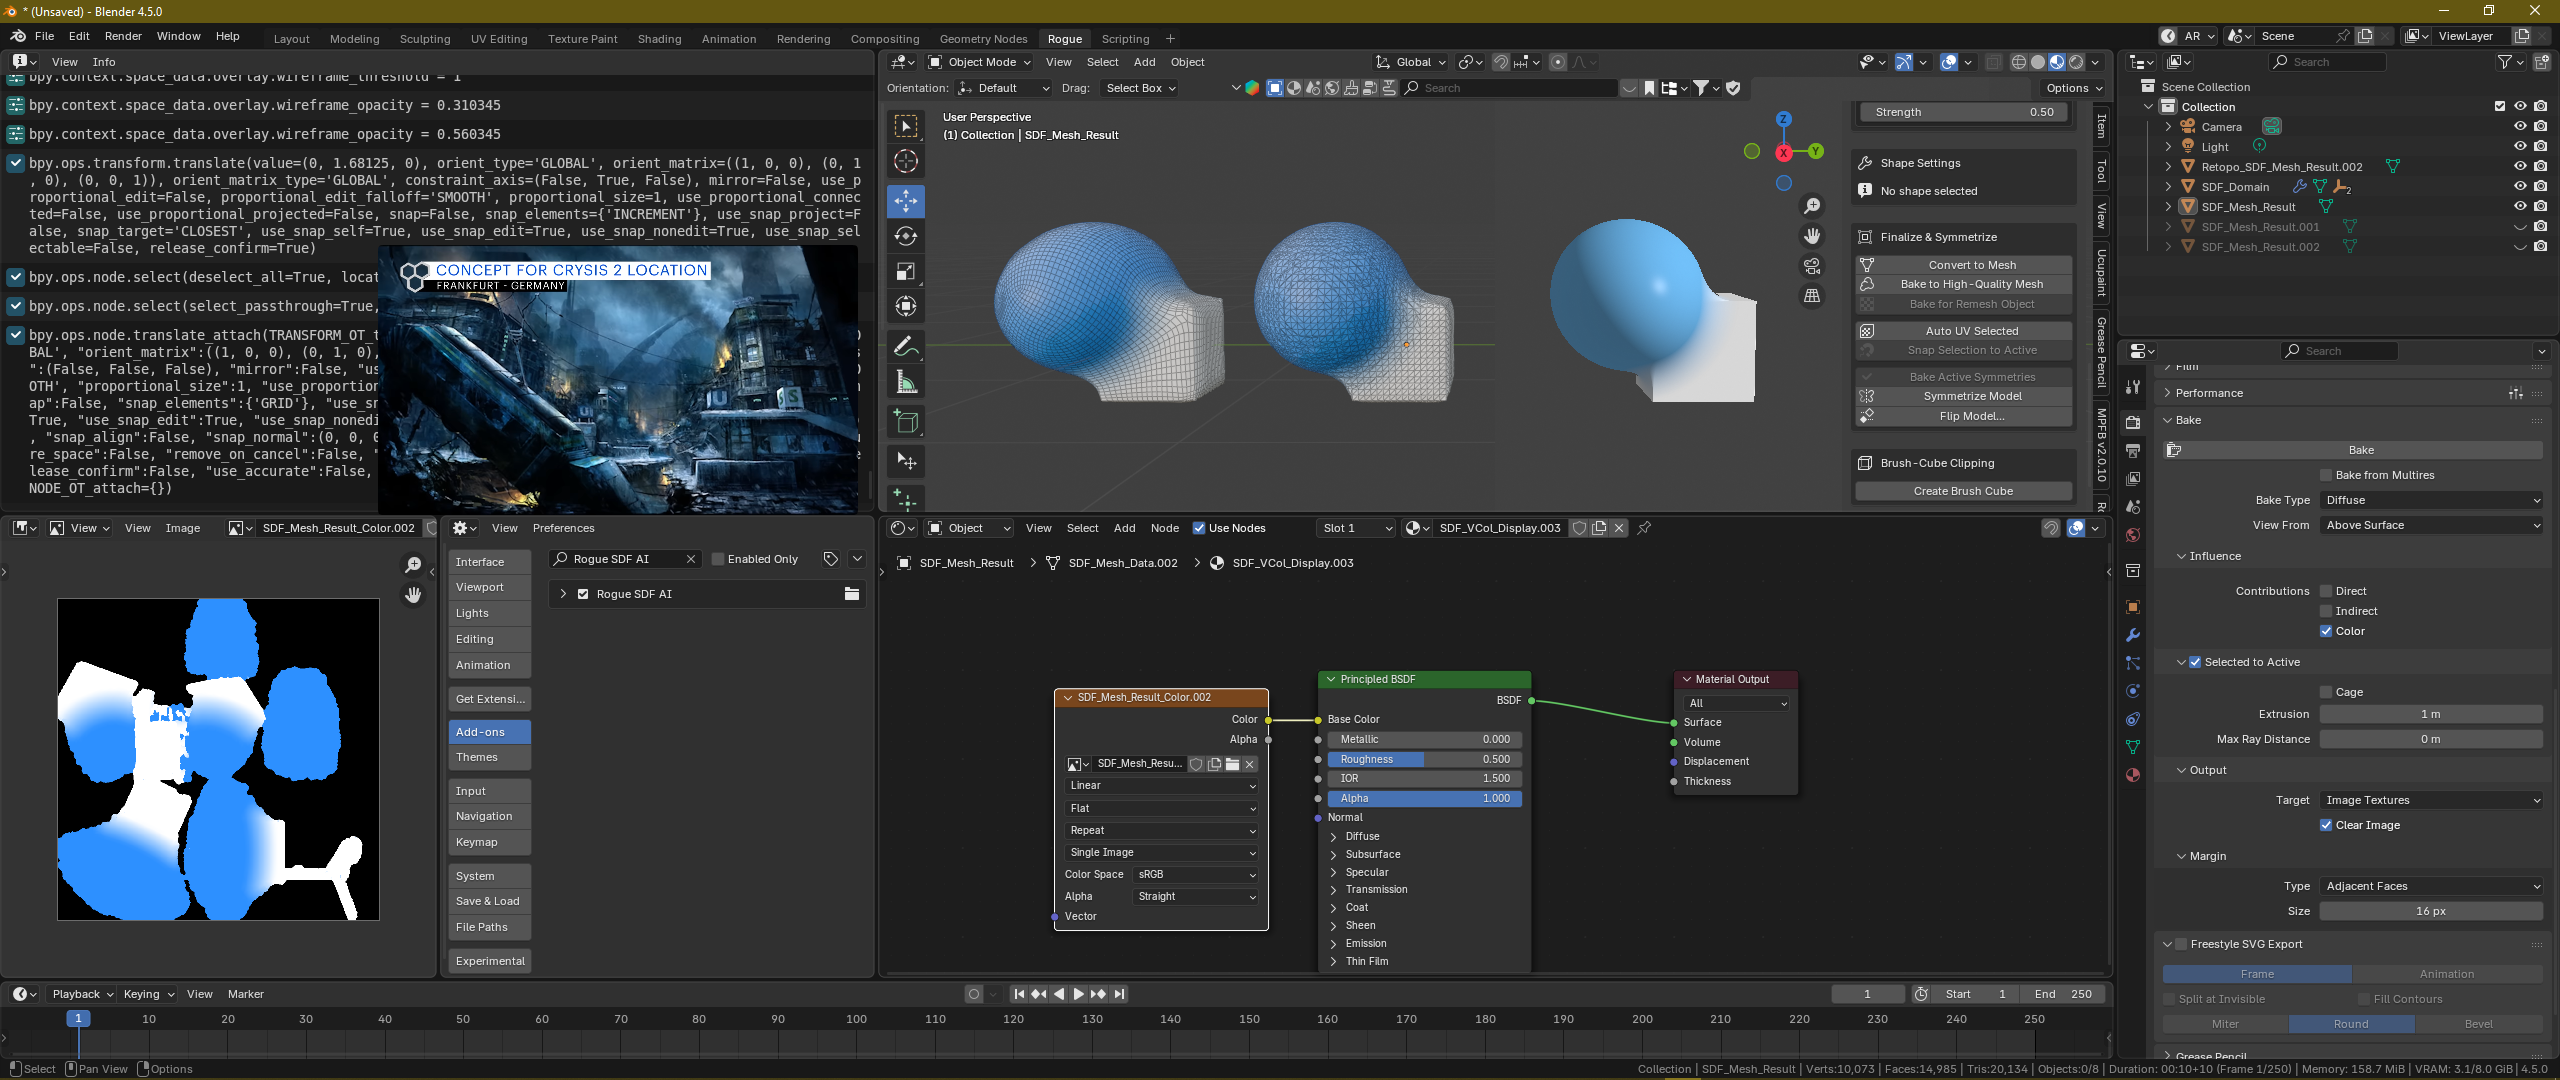Viewport: 2560px width, 1080px height.
Task: Activate the Add Cube tool in viewport
Action: [906, 422]
